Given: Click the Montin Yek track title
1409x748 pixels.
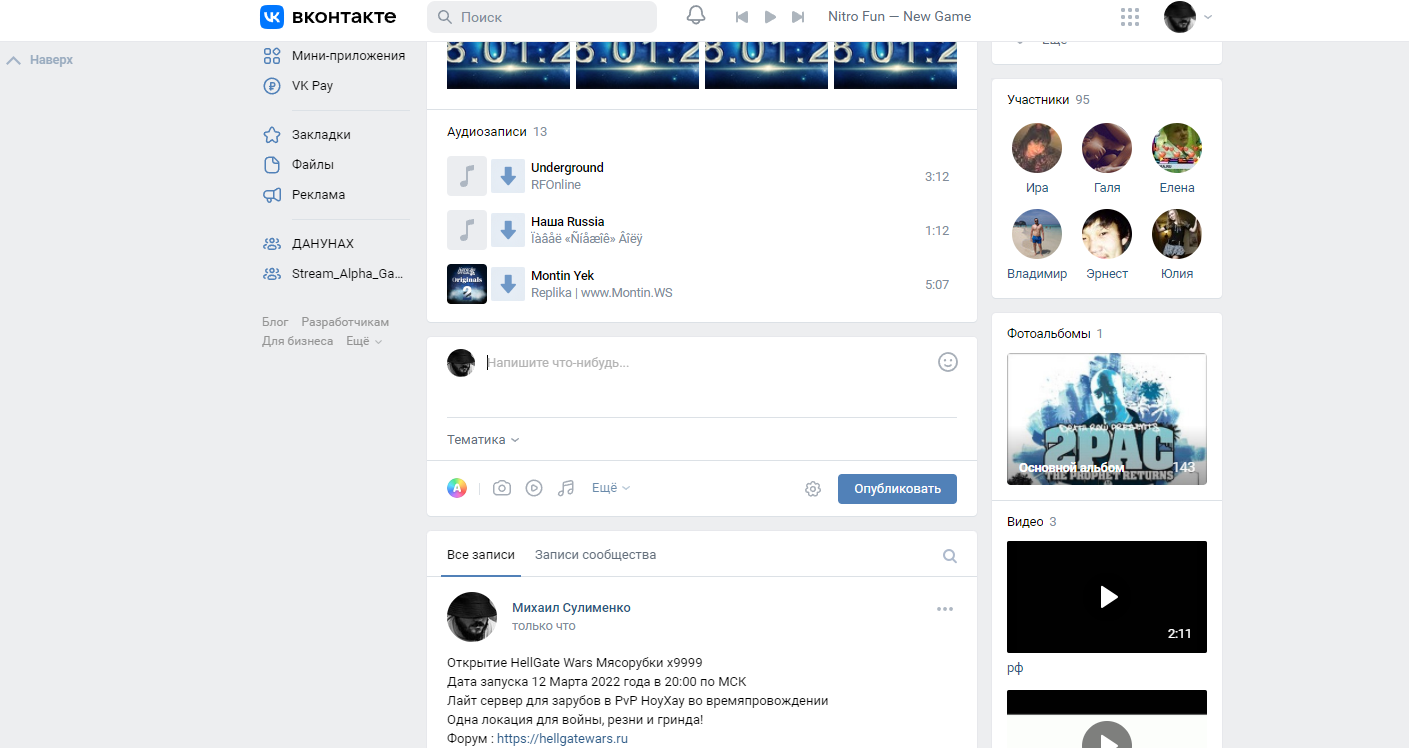Looking at the screenshot, I should [x=562, y=276].
